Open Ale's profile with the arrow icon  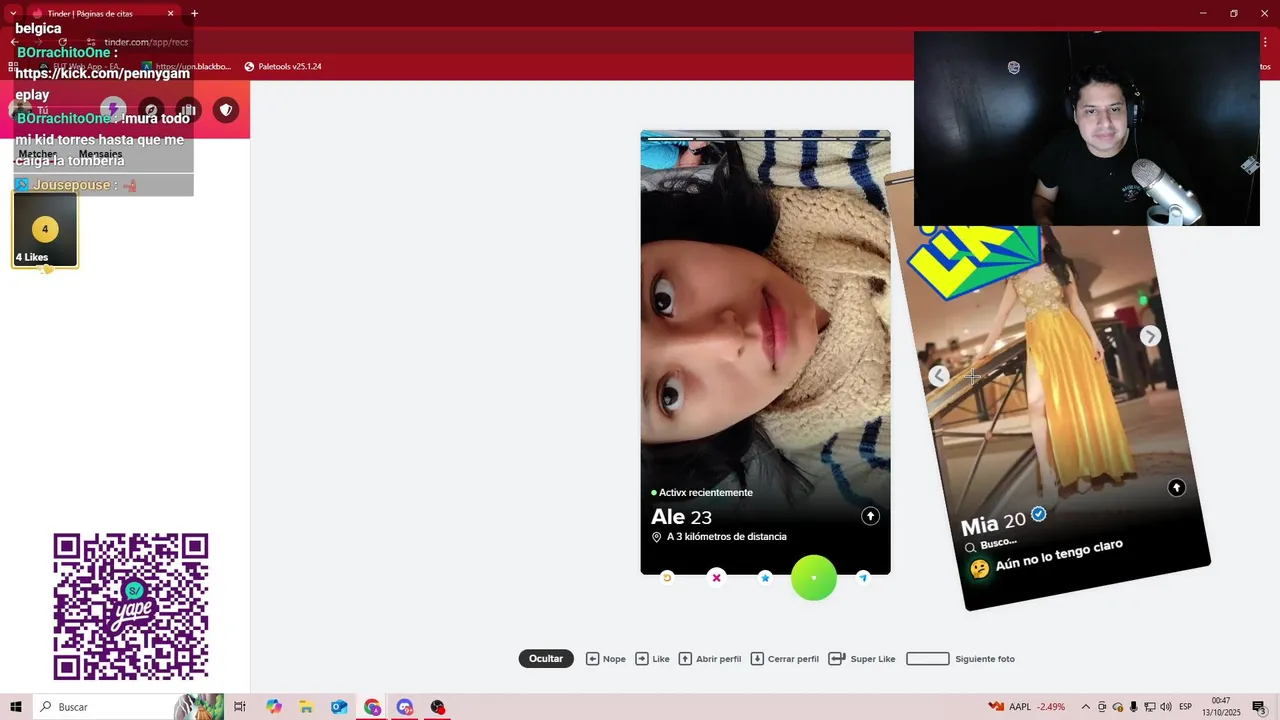pos(870,516)
